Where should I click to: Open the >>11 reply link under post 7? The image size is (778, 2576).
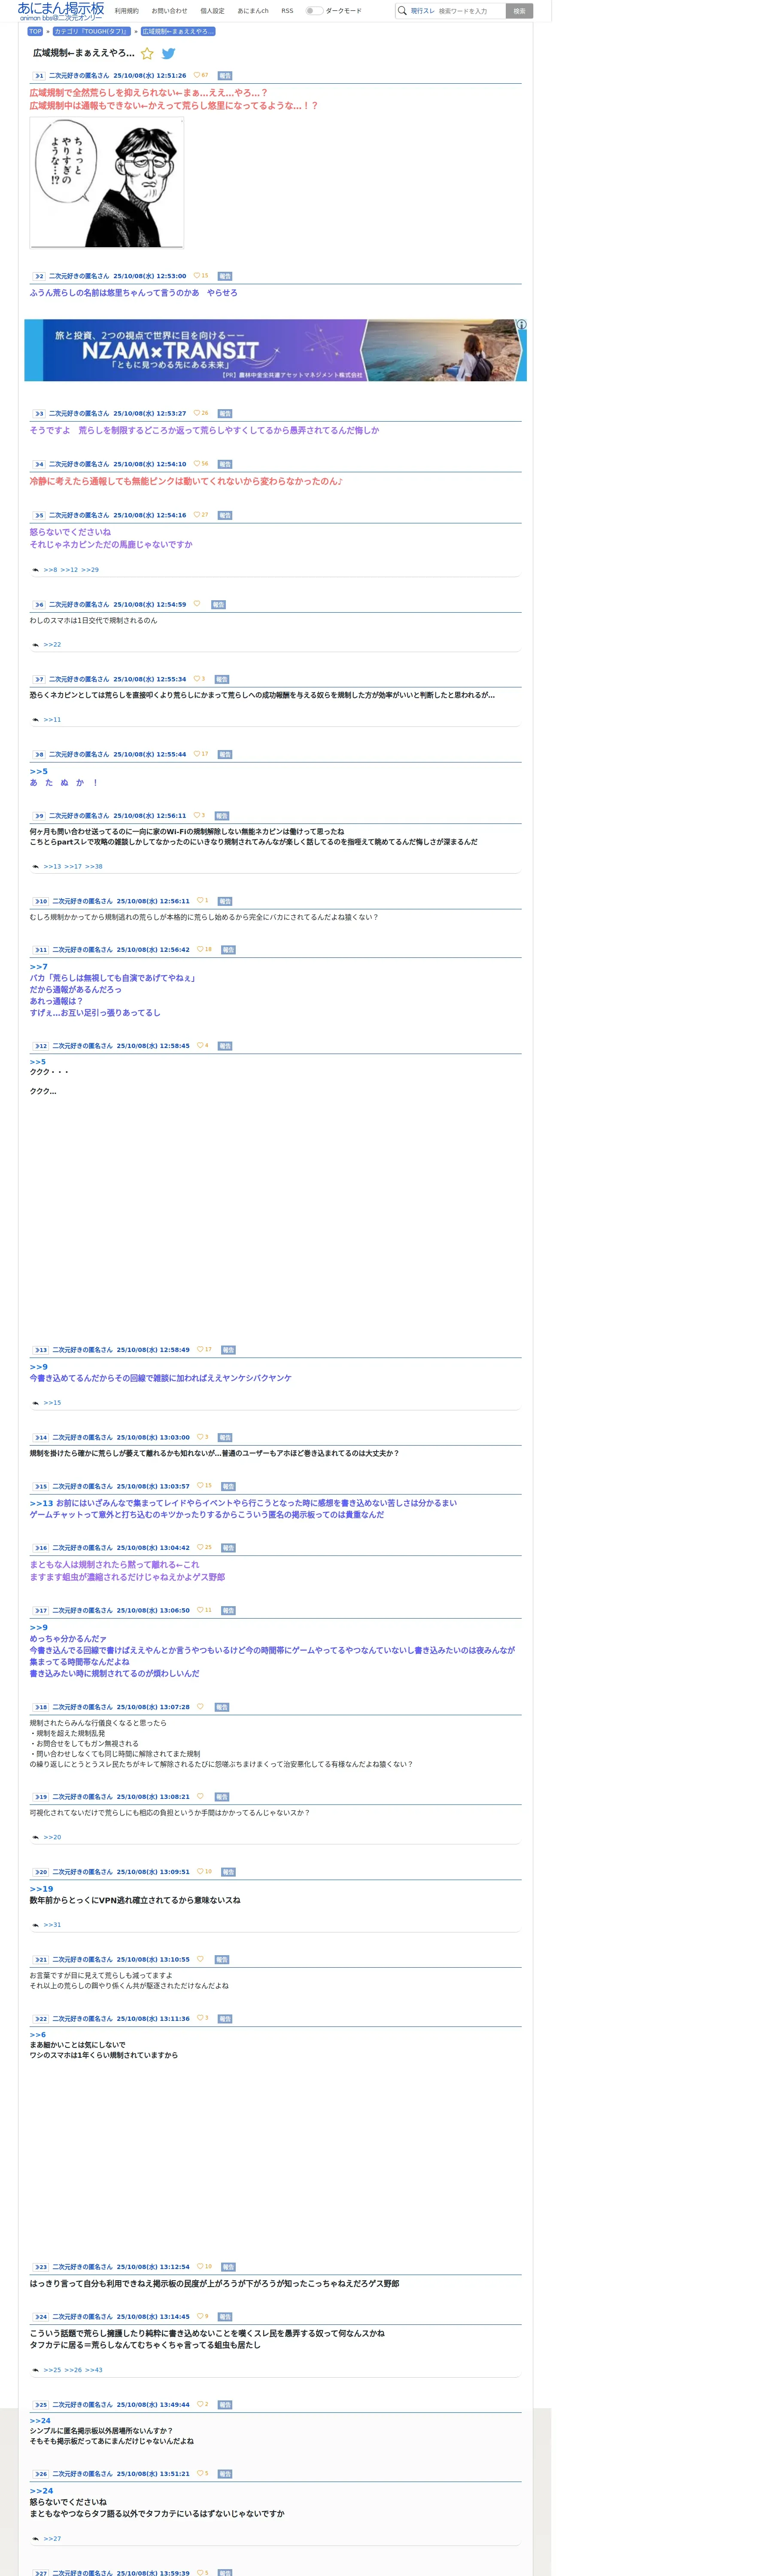click(x=52, y=720)
